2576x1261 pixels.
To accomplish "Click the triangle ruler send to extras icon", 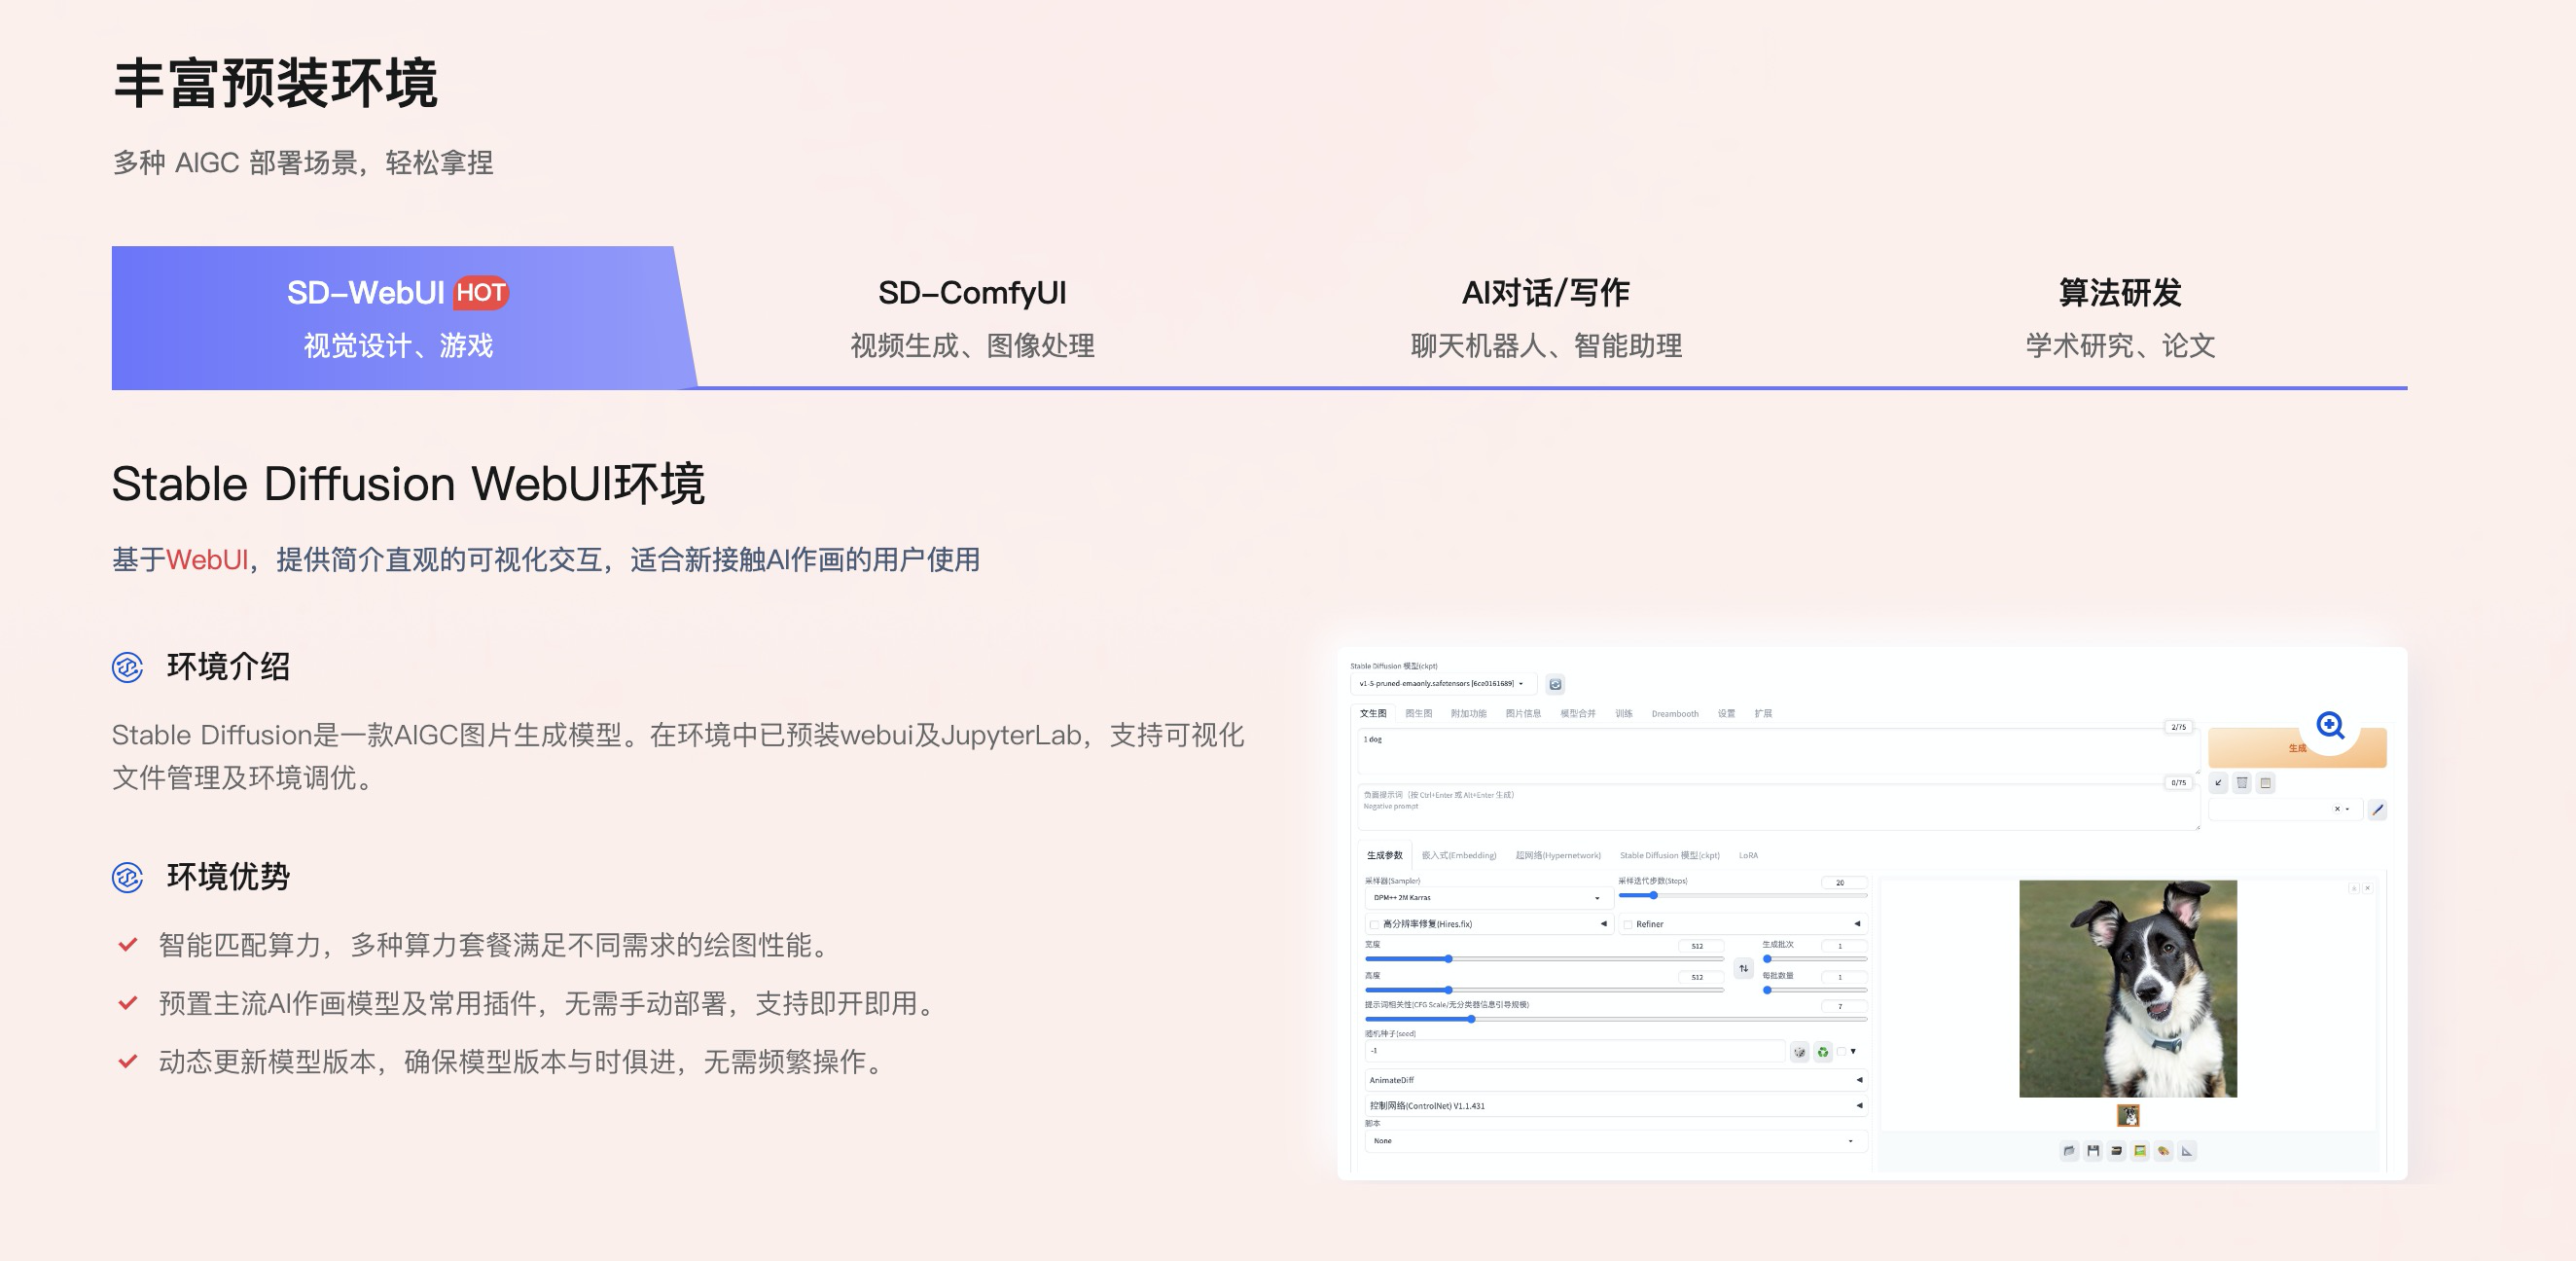I will (2187, 1151).
